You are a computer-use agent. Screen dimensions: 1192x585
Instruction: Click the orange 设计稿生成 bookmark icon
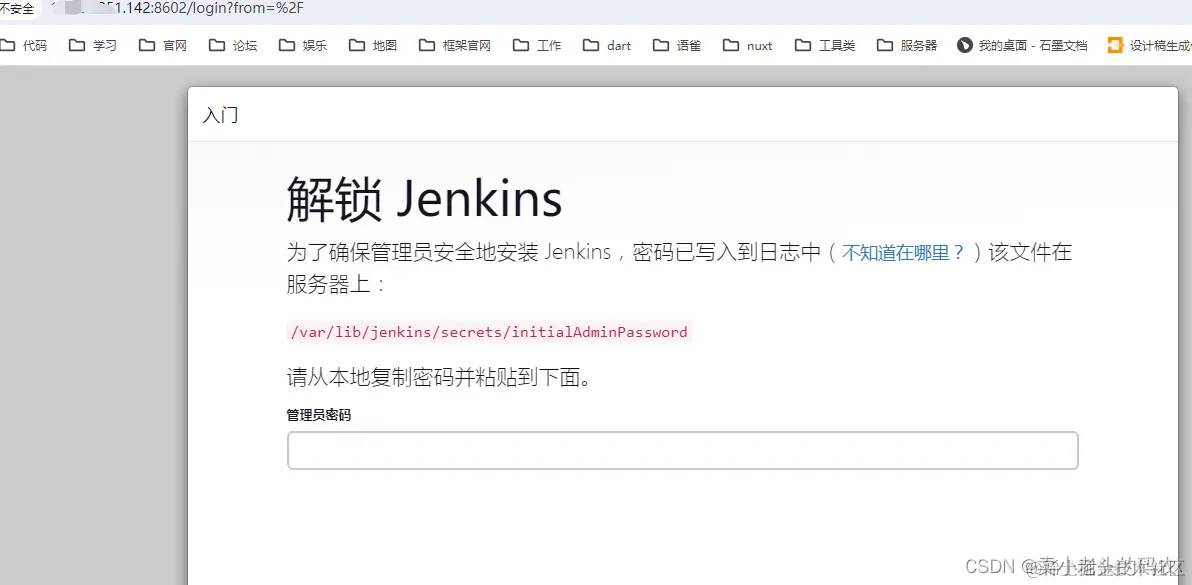pos(1116,44)
